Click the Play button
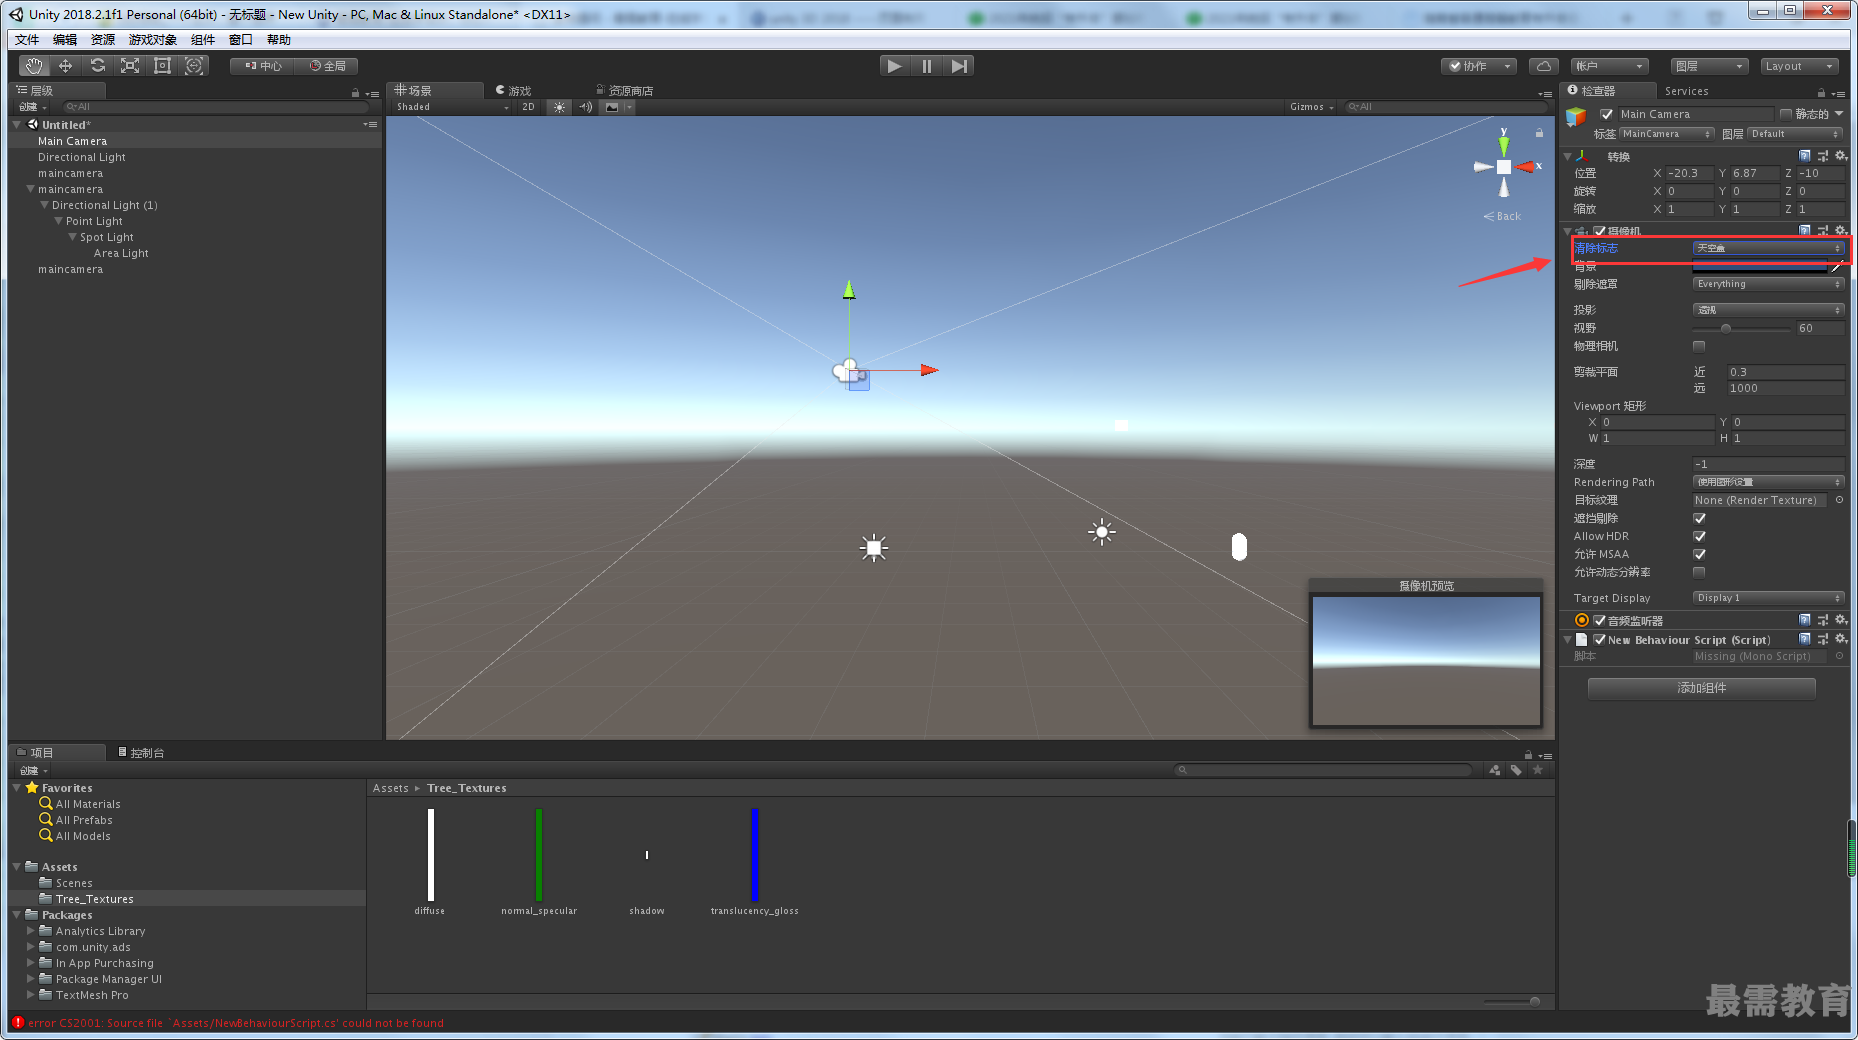The width and height of the screenshot is (1858, 1040). tap(895, 66)
